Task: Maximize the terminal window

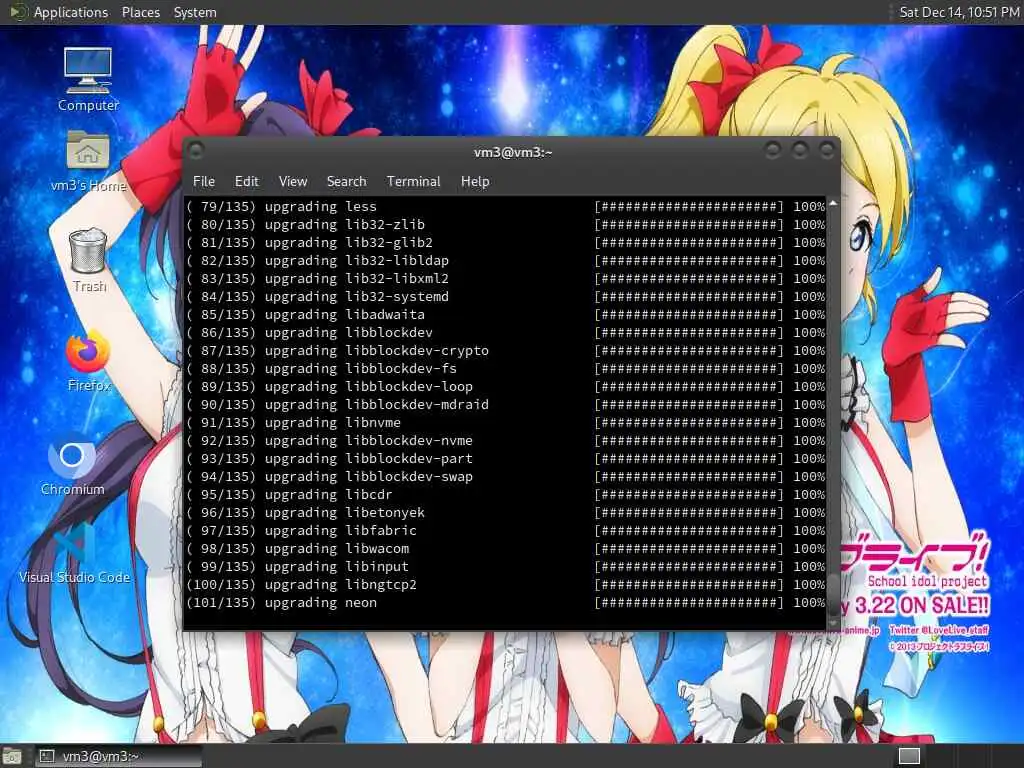Action: (x=799, y=151)
